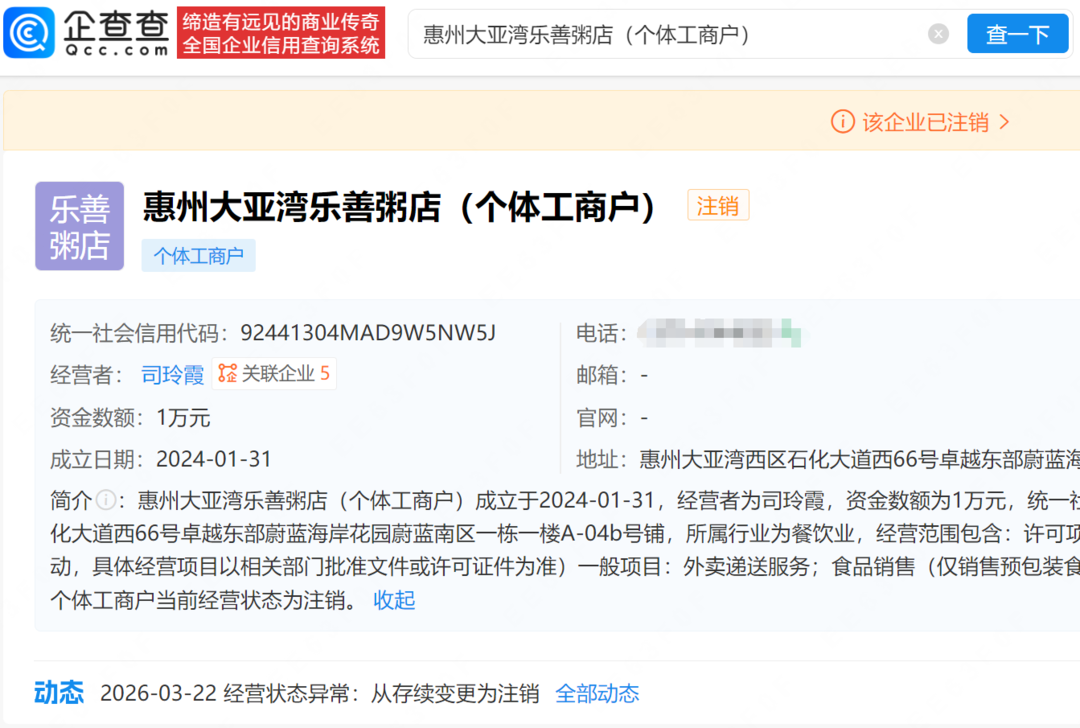Click the 关联企业 network icon
This screenshot has height=728, width=1080.
coord(228,374)
